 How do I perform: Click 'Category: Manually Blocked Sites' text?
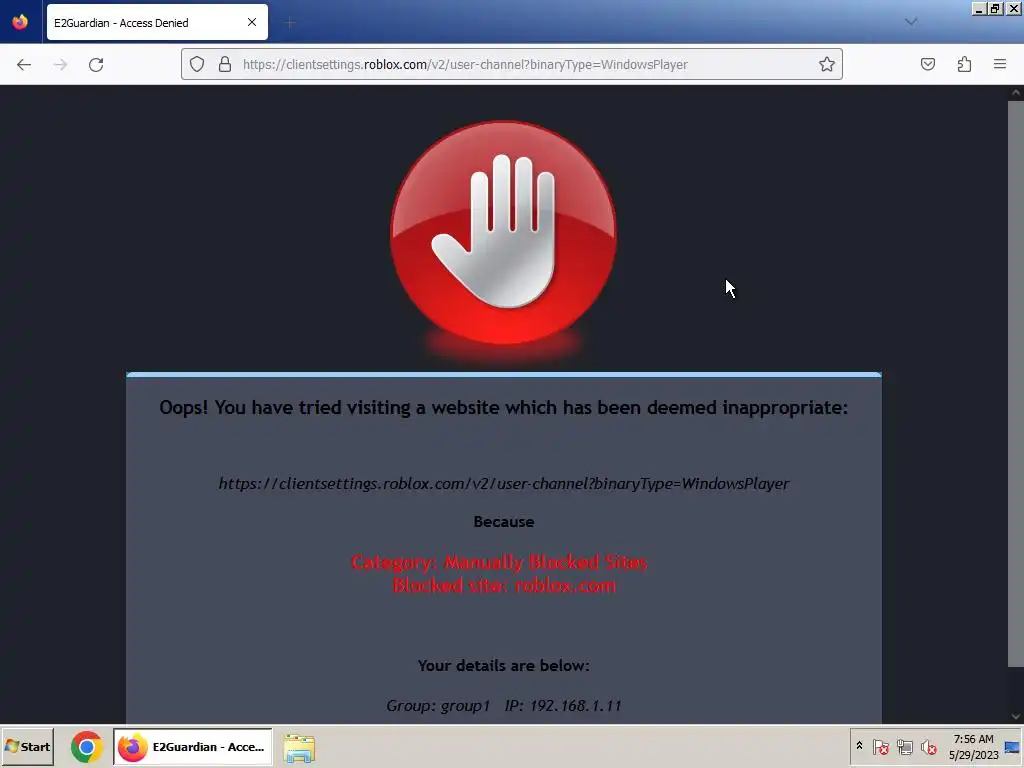tap(499, 562)
